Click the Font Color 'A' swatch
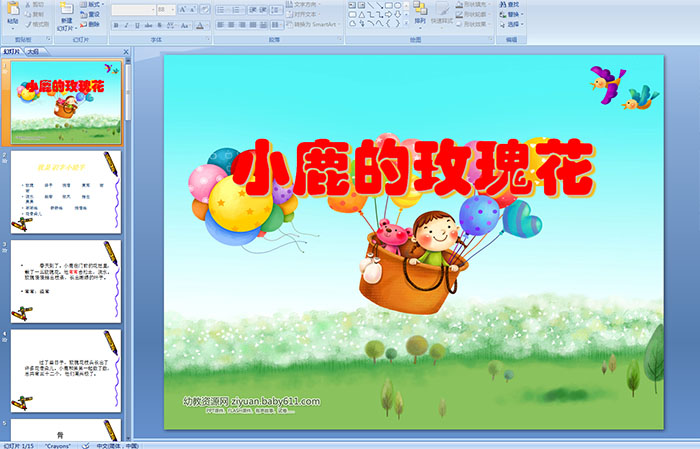Image resolution: width=700 pixels, height=449 pixels. coord(200,25)
